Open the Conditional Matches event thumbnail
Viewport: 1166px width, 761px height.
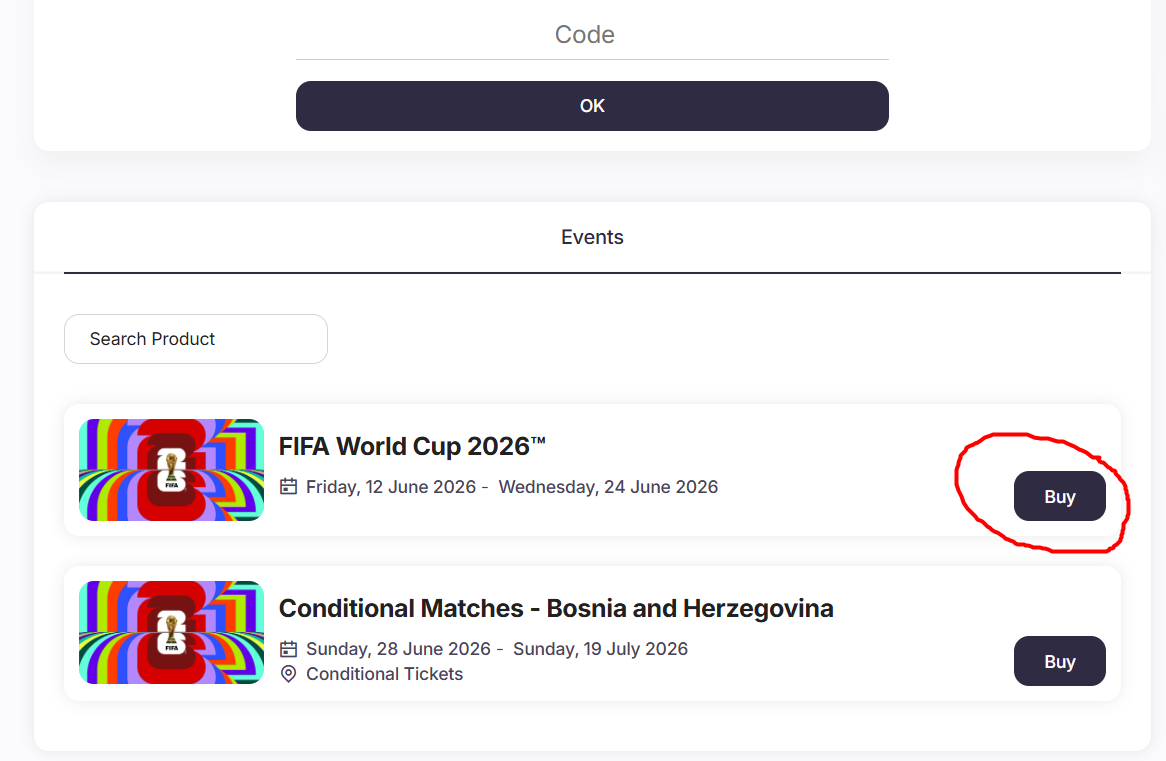pos(171,632)
